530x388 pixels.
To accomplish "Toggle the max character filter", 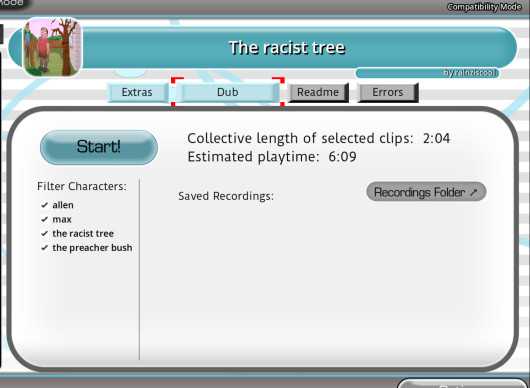I will click(56, 219).
